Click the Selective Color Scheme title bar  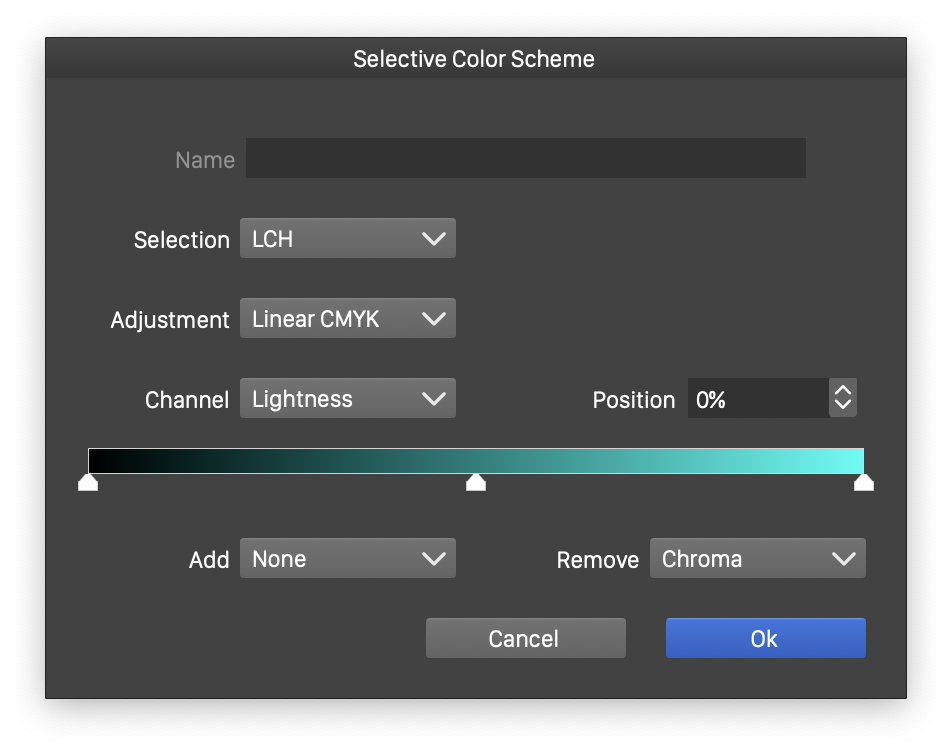click(475, 59)
